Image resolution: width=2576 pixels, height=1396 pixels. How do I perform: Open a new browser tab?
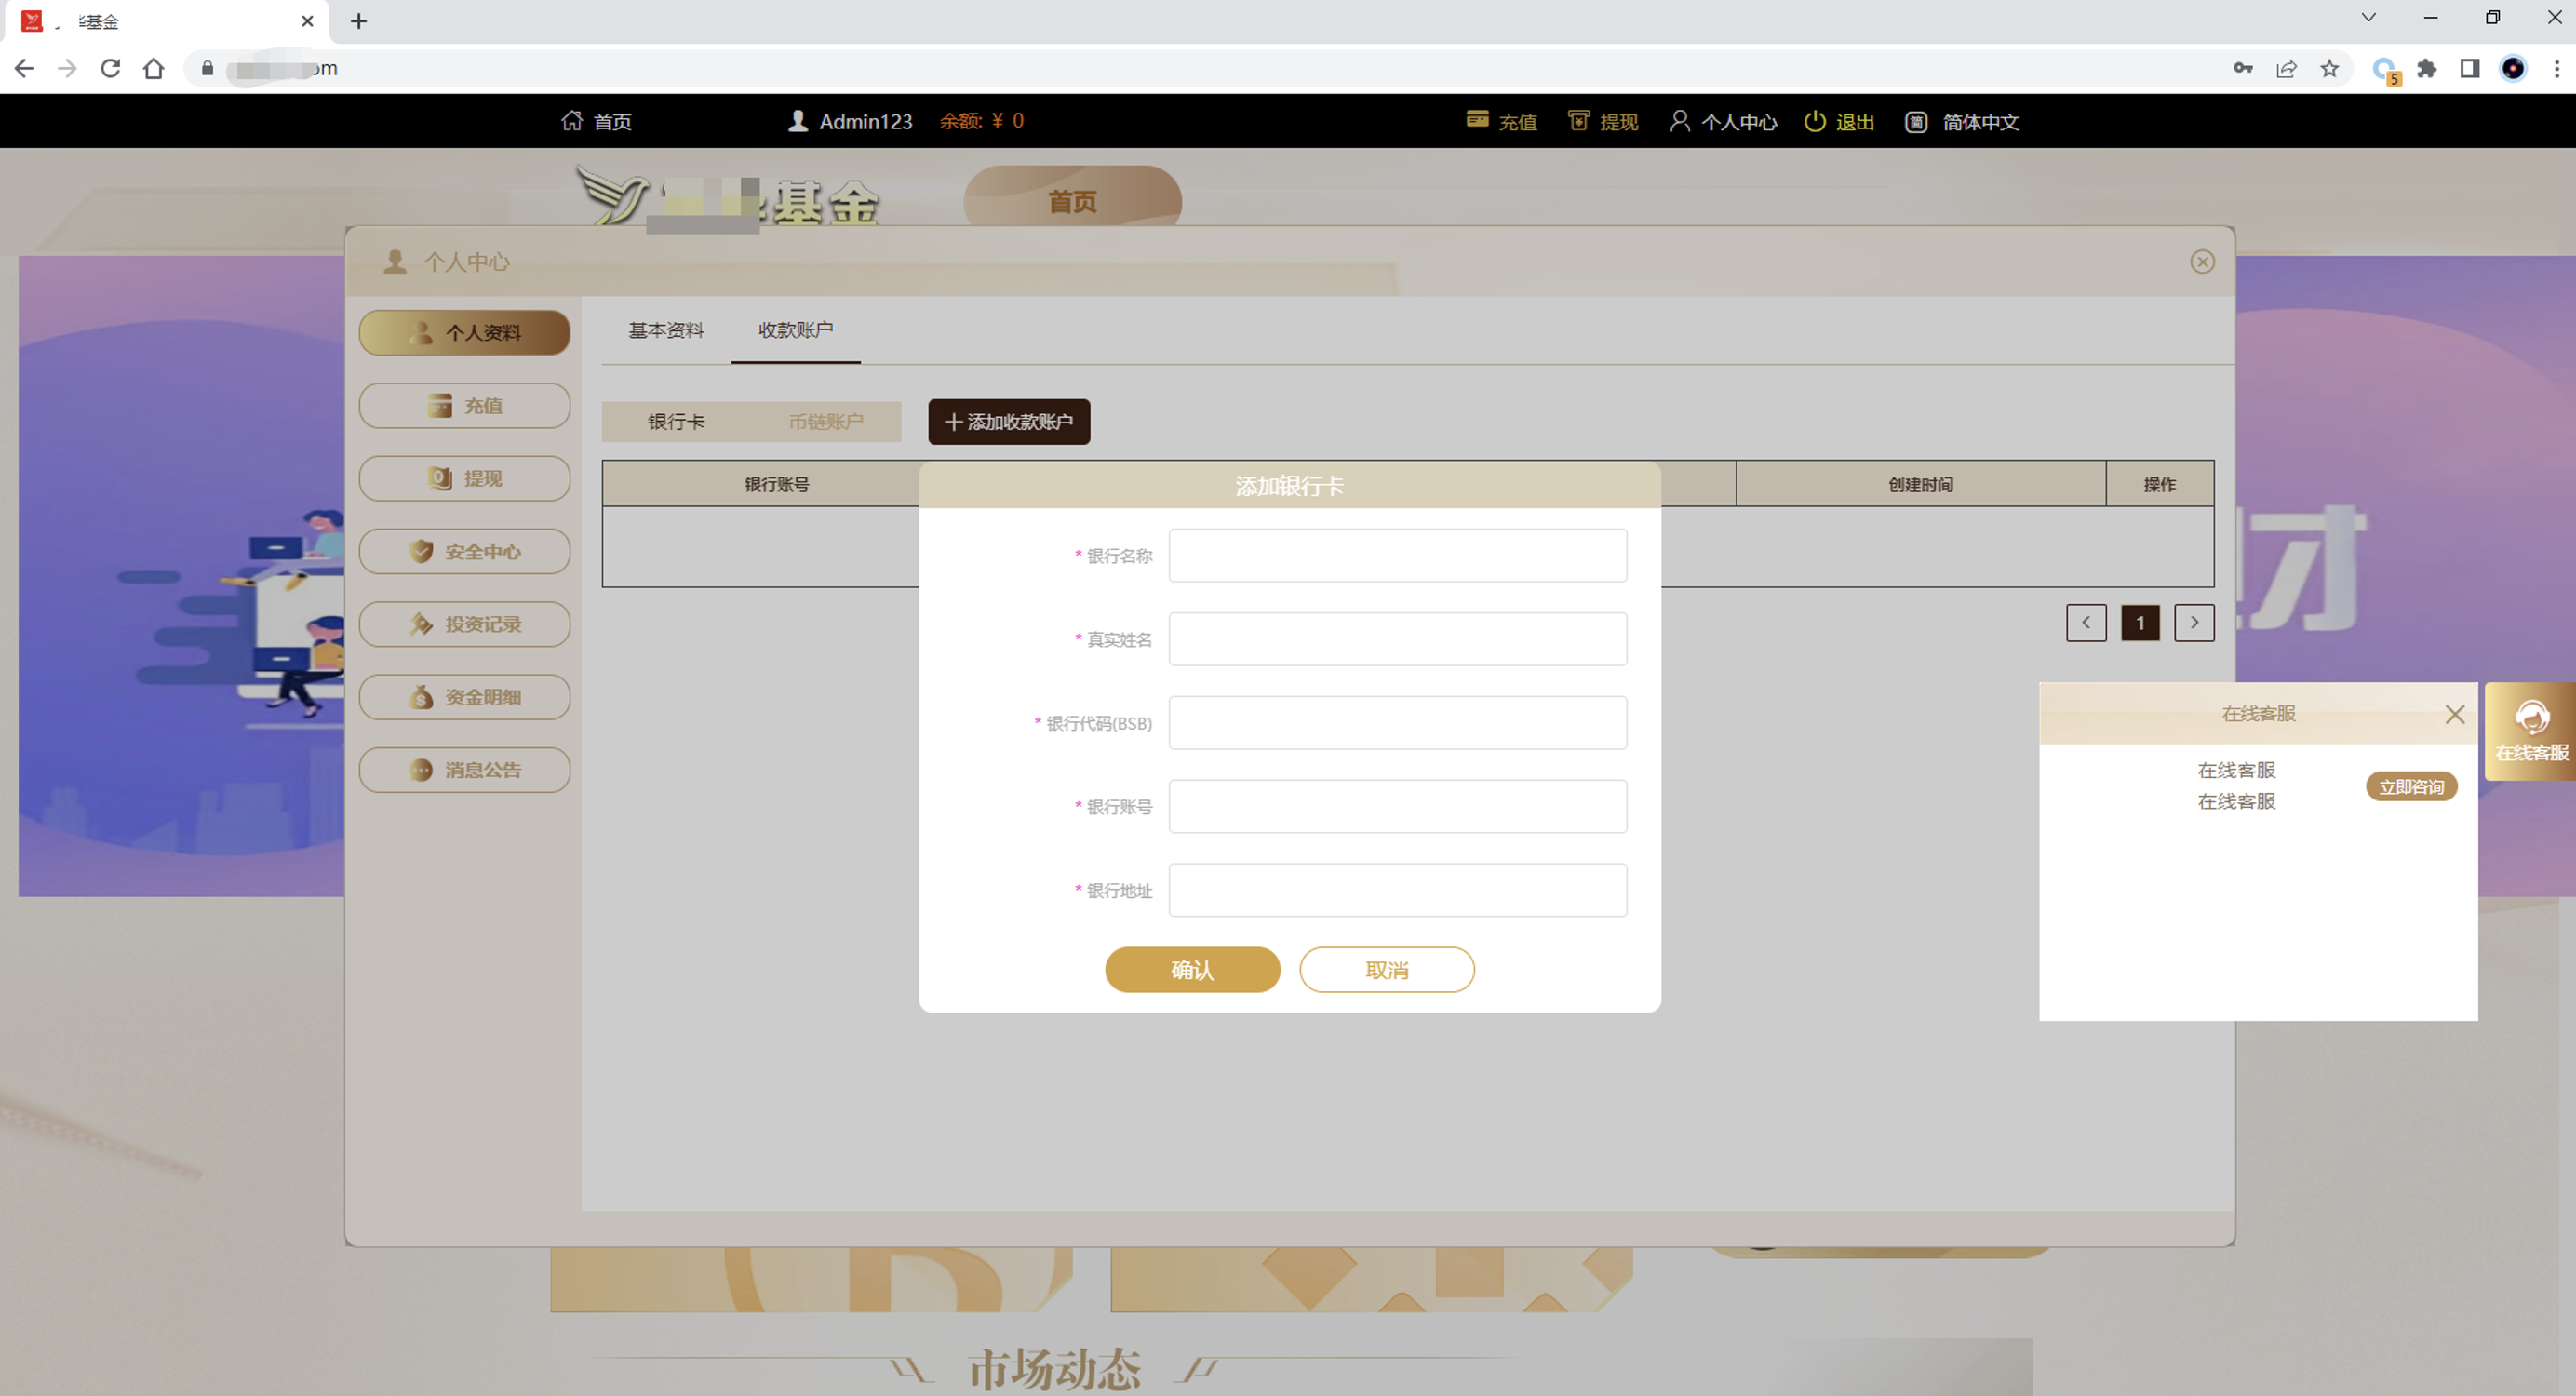[x=359, y=21]
